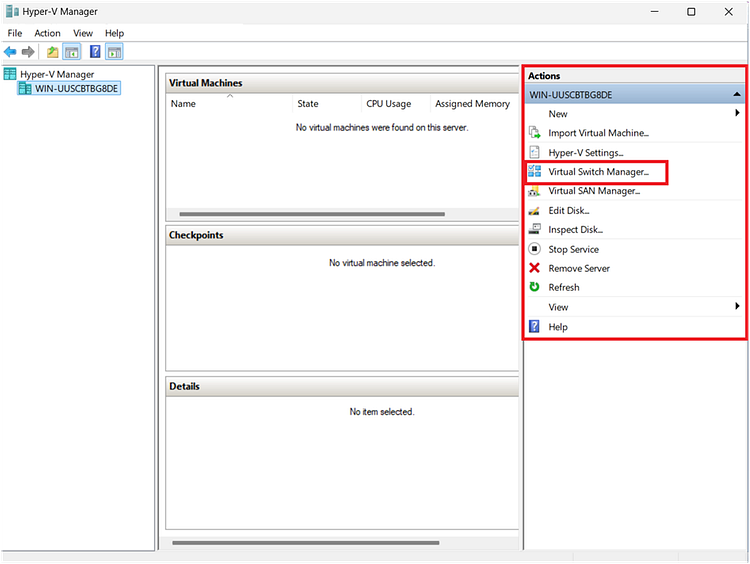Click the Edit Disk action
Screen dimensions: 750x564
click(569, 210)
